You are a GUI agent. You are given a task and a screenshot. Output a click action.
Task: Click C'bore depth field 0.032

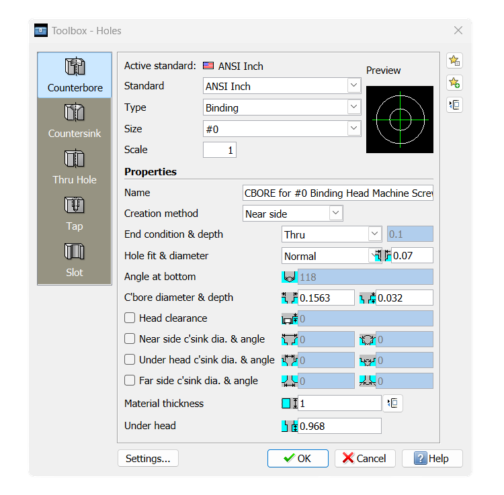point(404,298)
